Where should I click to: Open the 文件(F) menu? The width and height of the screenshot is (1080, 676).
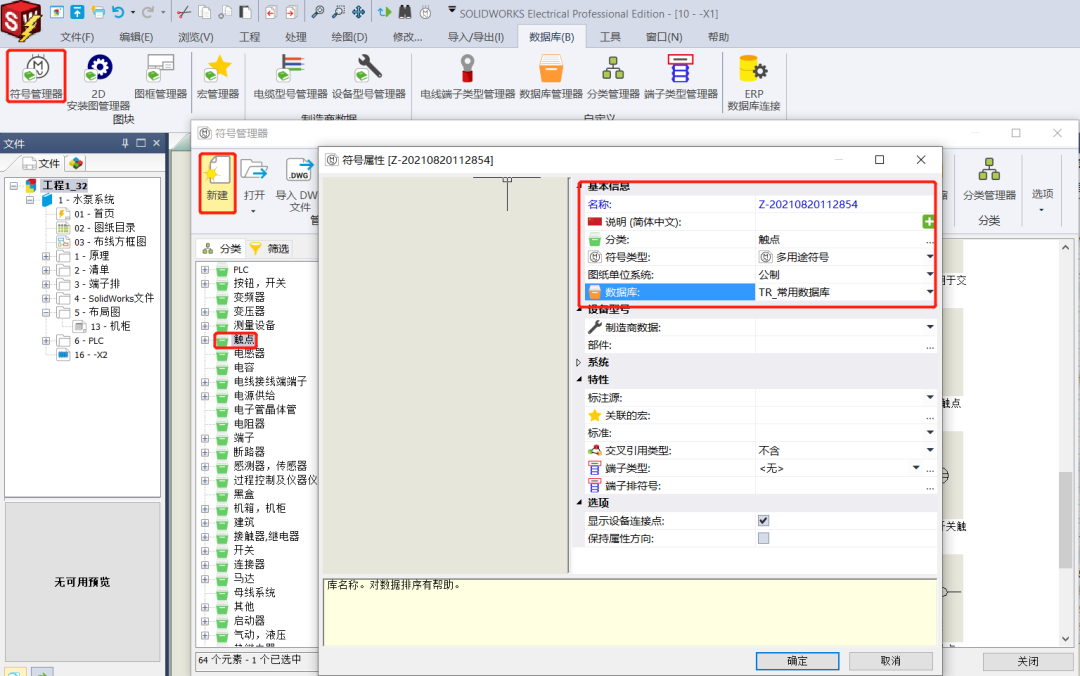tap(77, 37)
